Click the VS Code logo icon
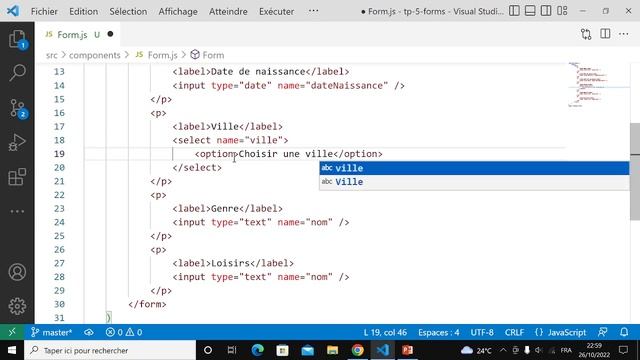The image size is (640, 360). coord(13,11)
